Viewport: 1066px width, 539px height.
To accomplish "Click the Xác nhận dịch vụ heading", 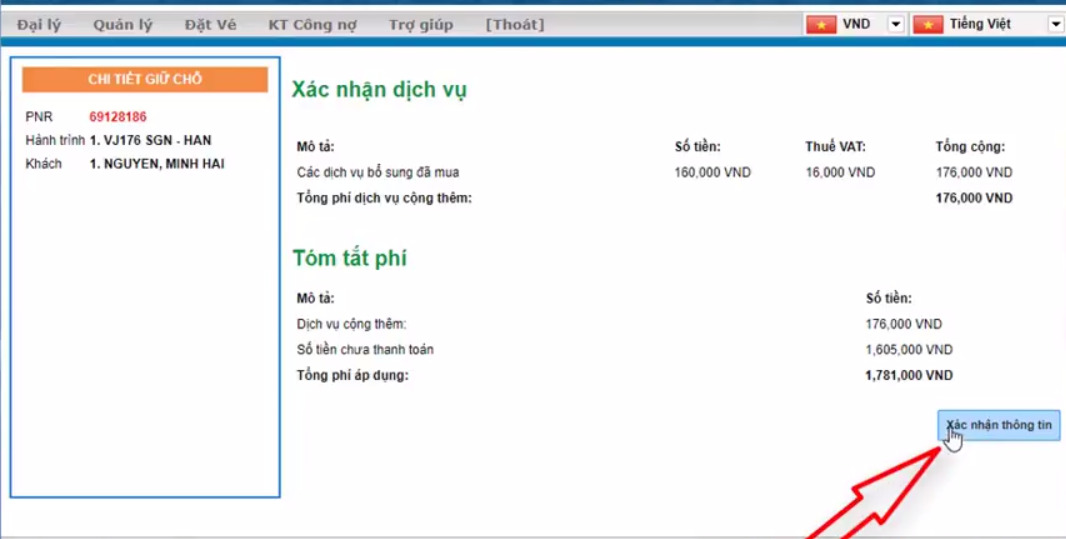I will coord(379,90).
